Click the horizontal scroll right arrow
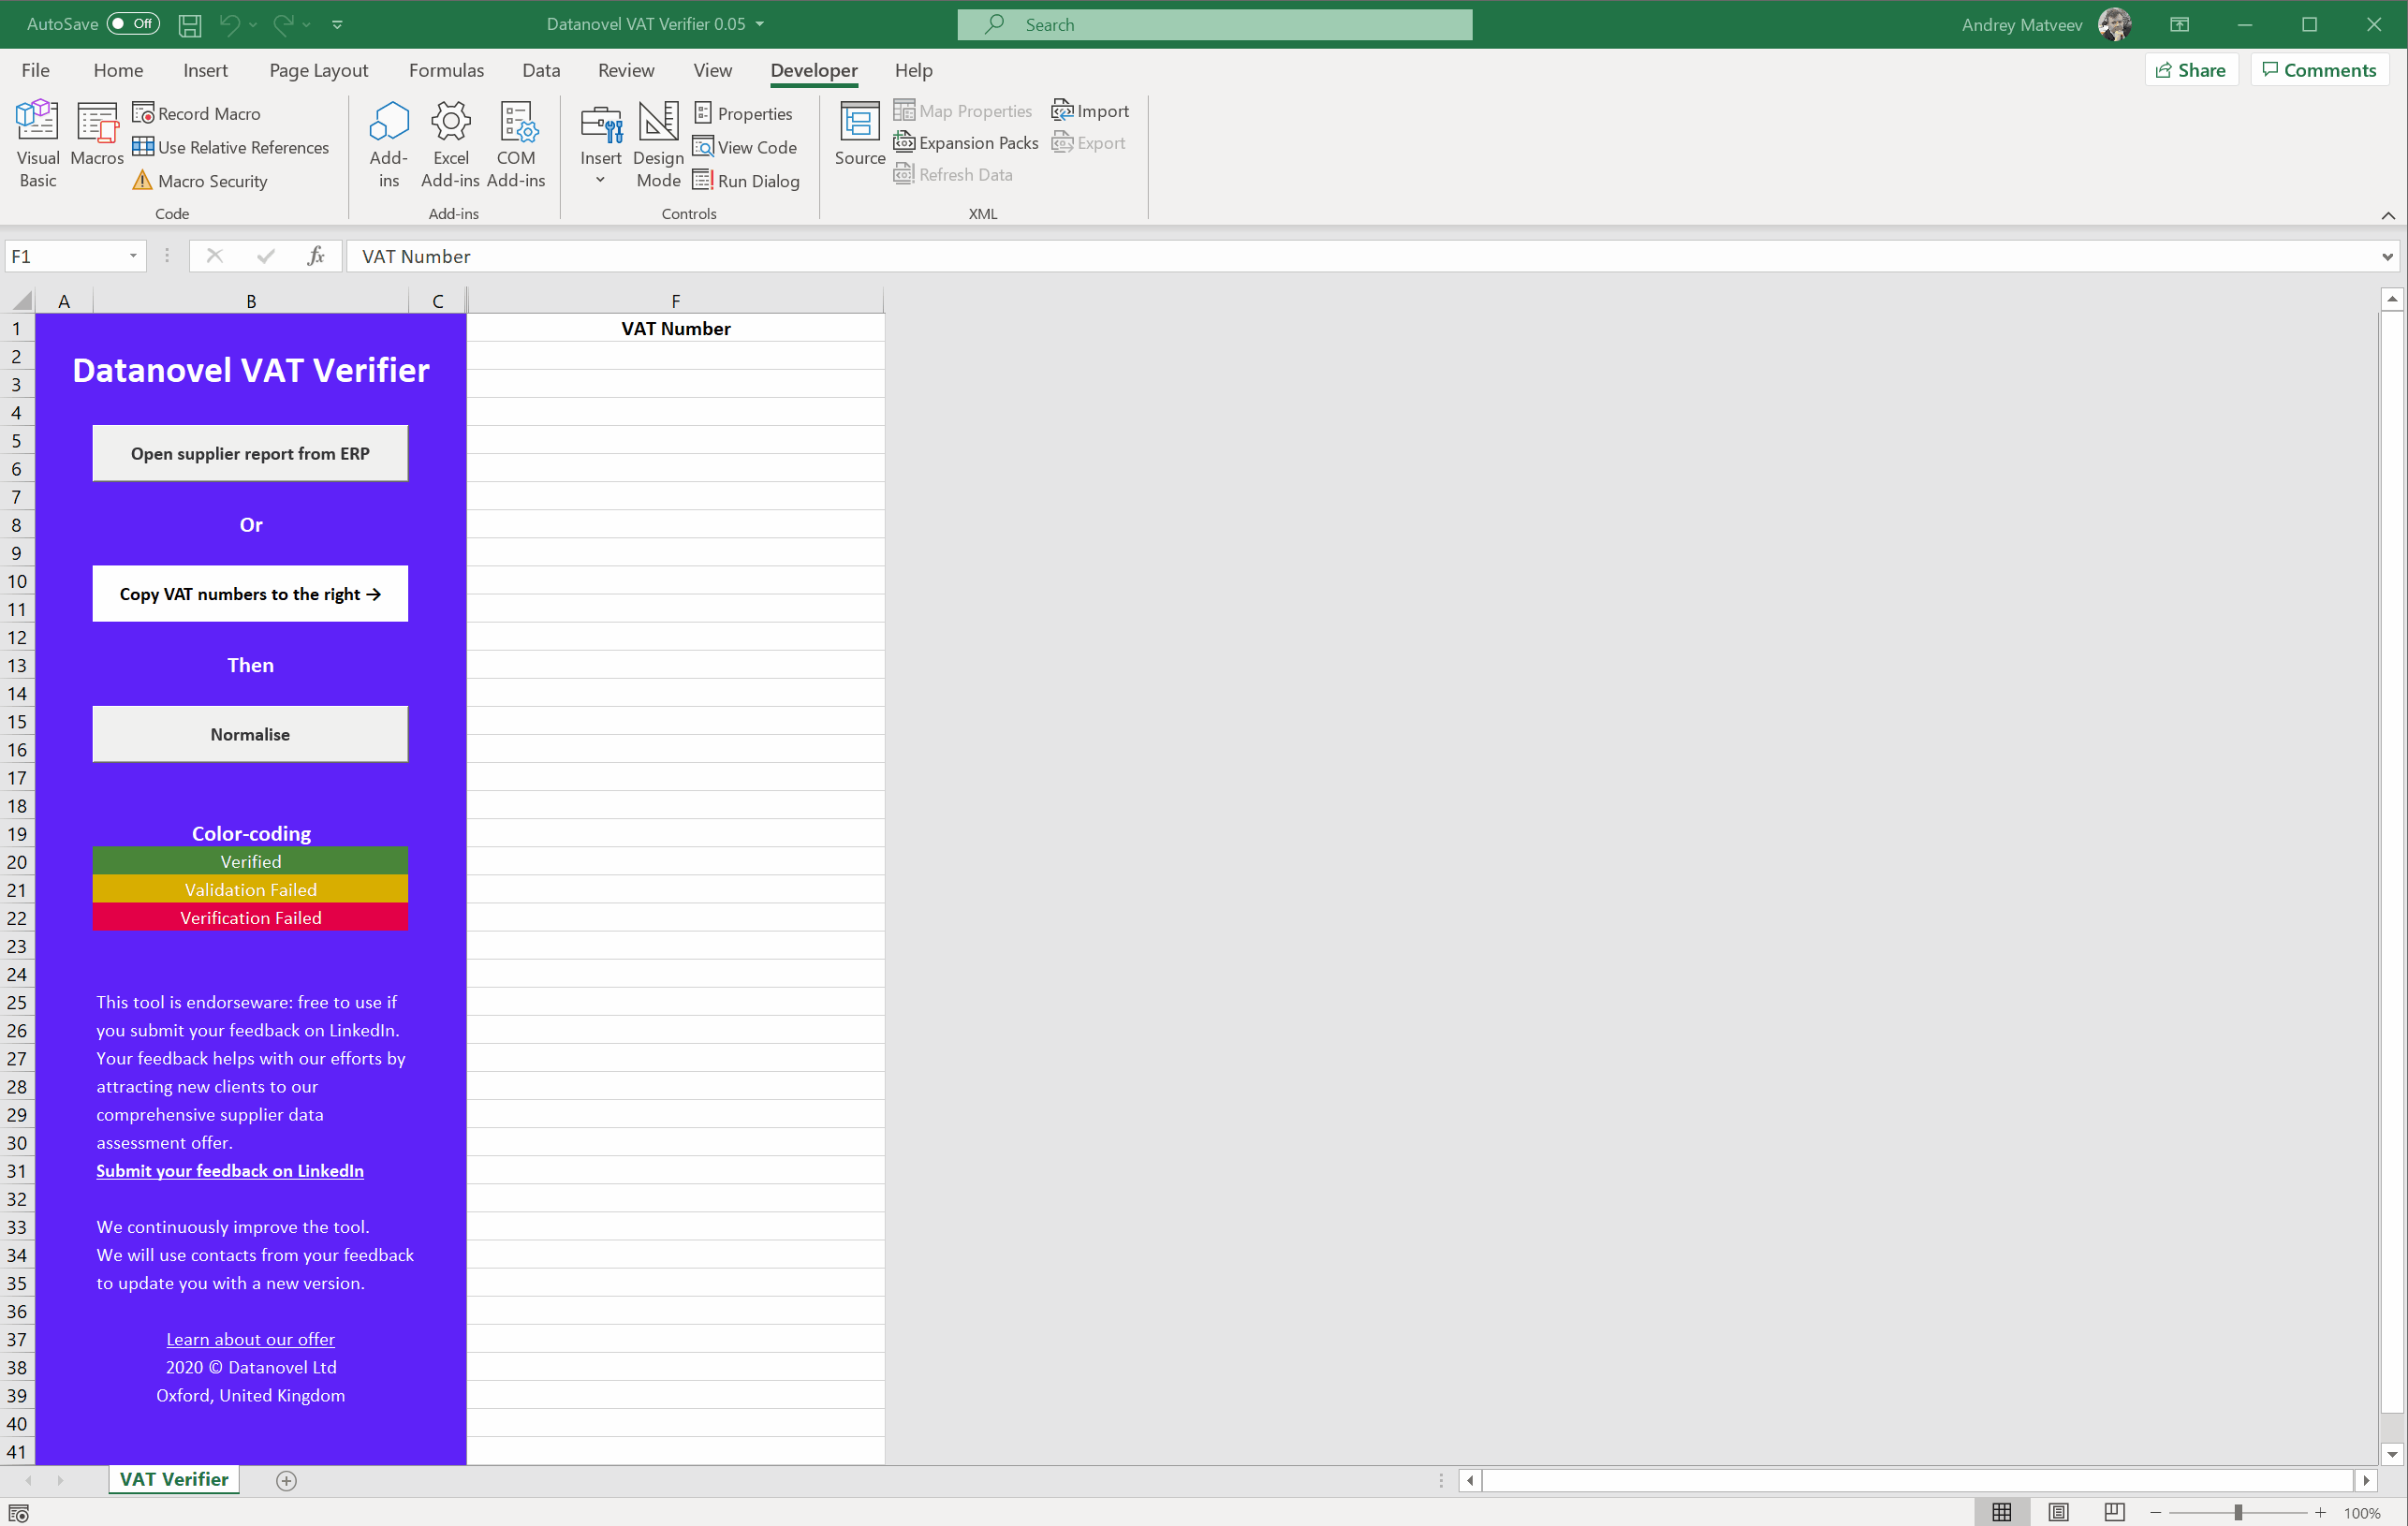The width and height of the screenshot is (2408, 1526). [x=2366, y=1480]
